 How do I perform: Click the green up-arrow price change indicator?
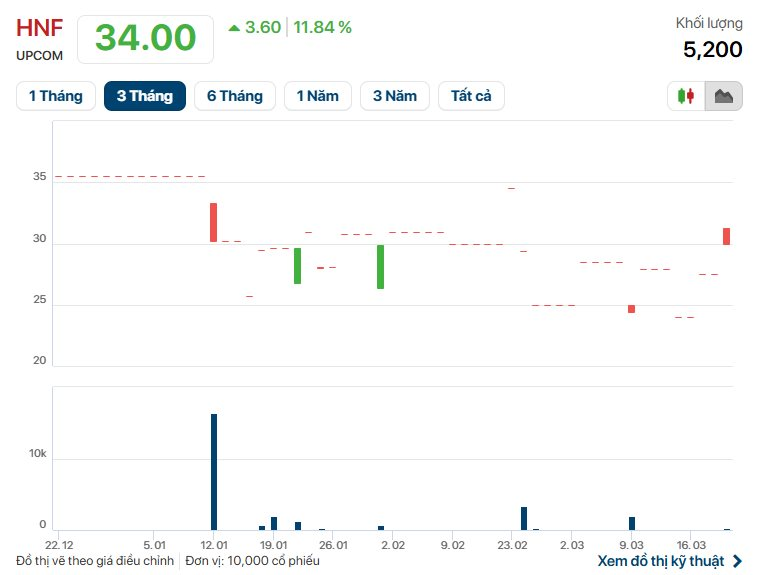[234, 28]
